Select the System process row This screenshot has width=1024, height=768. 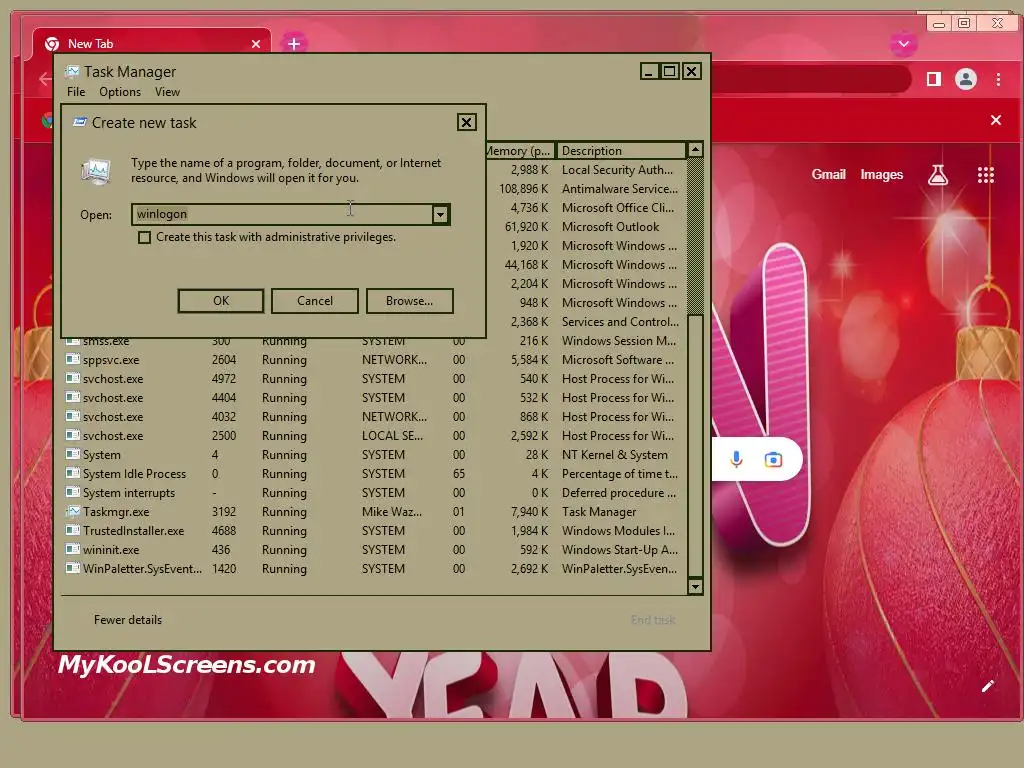tap(376, 455)
